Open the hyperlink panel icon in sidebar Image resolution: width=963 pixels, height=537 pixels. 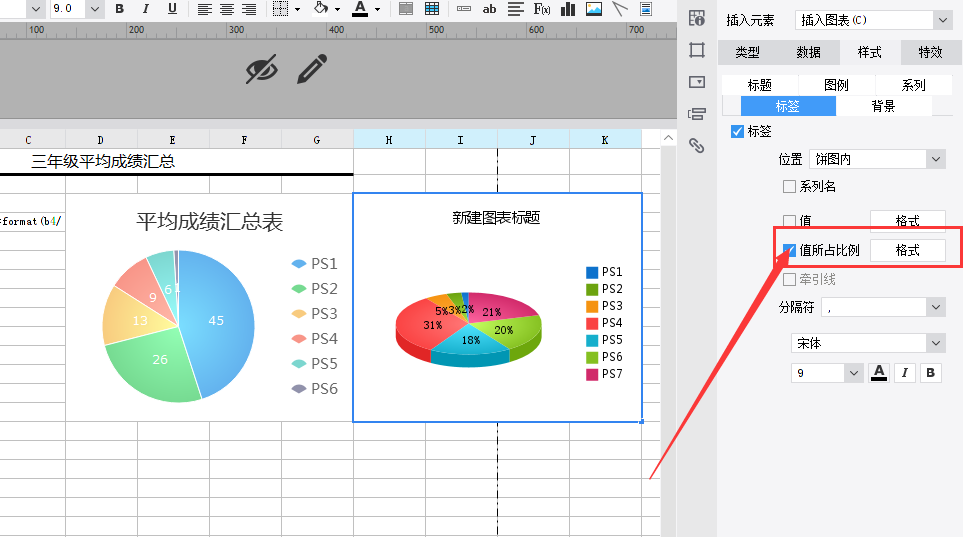[696, 146]
